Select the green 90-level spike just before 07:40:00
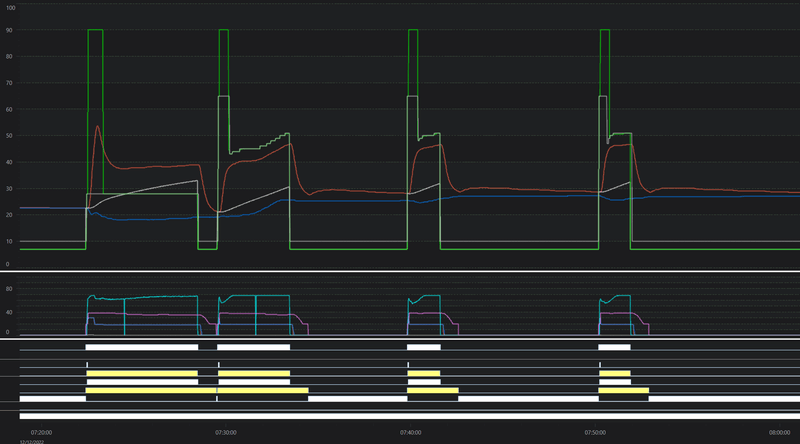Image resolution: width=800 pixels, height=444 pixels. [x=413, y=30]
